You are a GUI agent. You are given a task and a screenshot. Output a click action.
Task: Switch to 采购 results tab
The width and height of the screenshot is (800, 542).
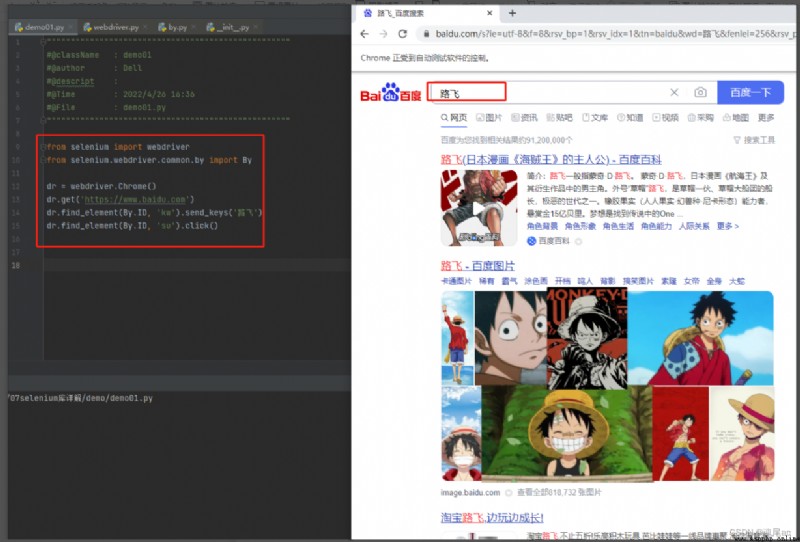point(701,118)
